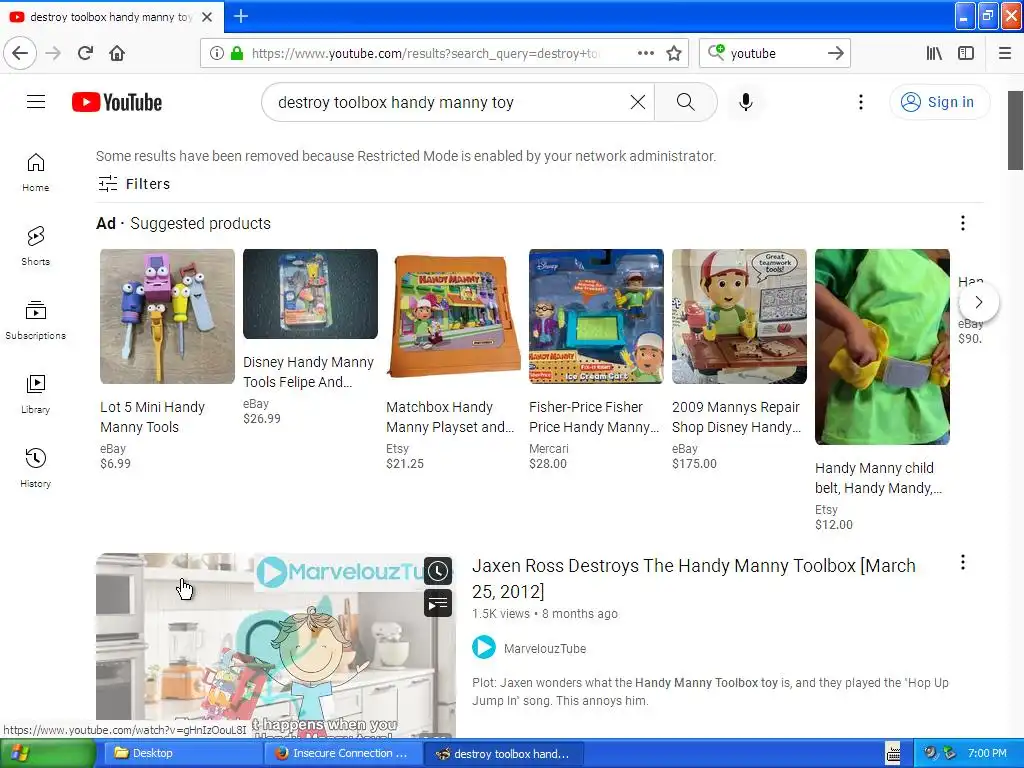Bookmark this page with the star
Viewport: 1024px width, 768px height.
pyautogui.click(x=674, y=53)
